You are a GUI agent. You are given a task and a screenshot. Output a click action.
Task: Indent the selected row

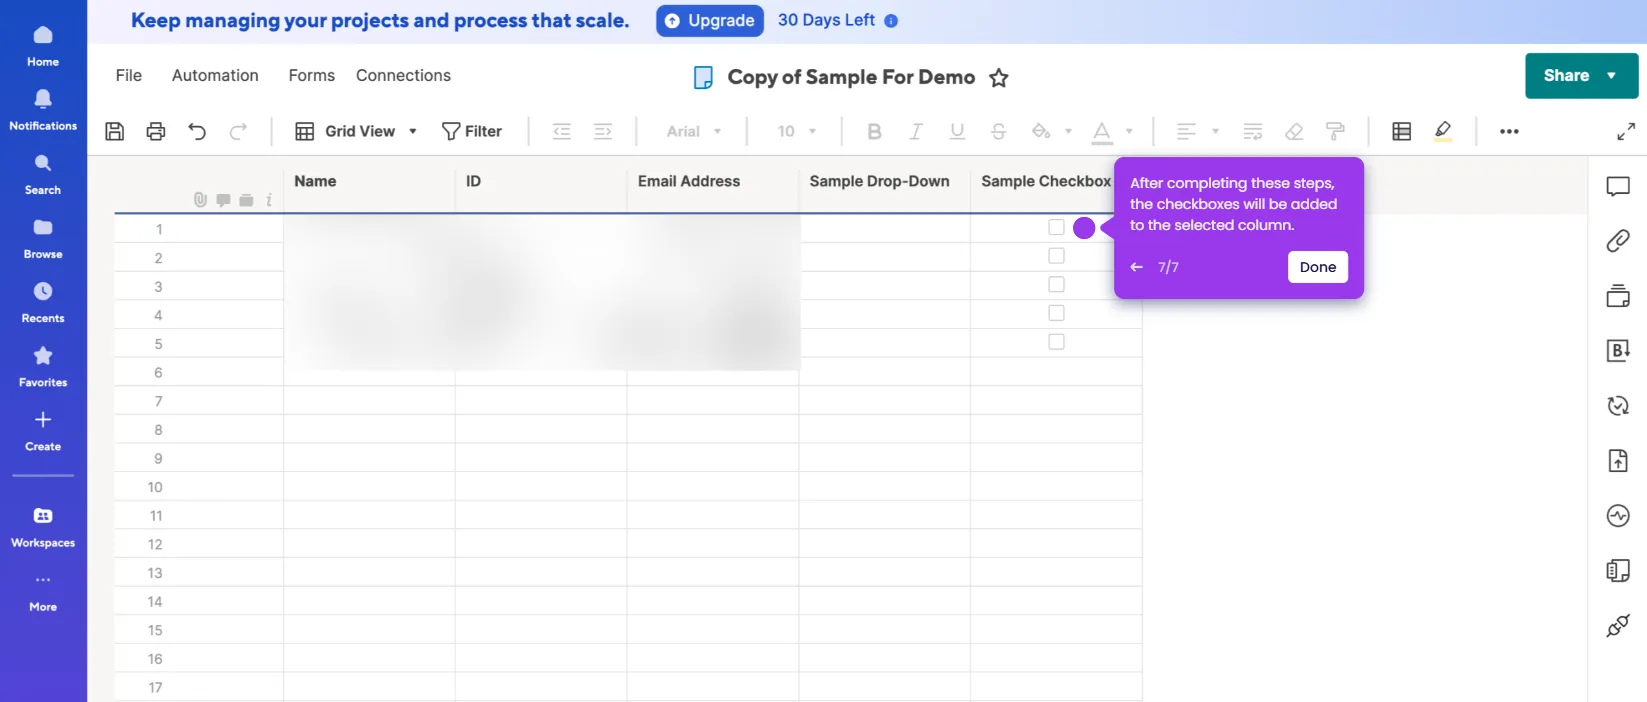pyautogui.click(x=603, y=131)
